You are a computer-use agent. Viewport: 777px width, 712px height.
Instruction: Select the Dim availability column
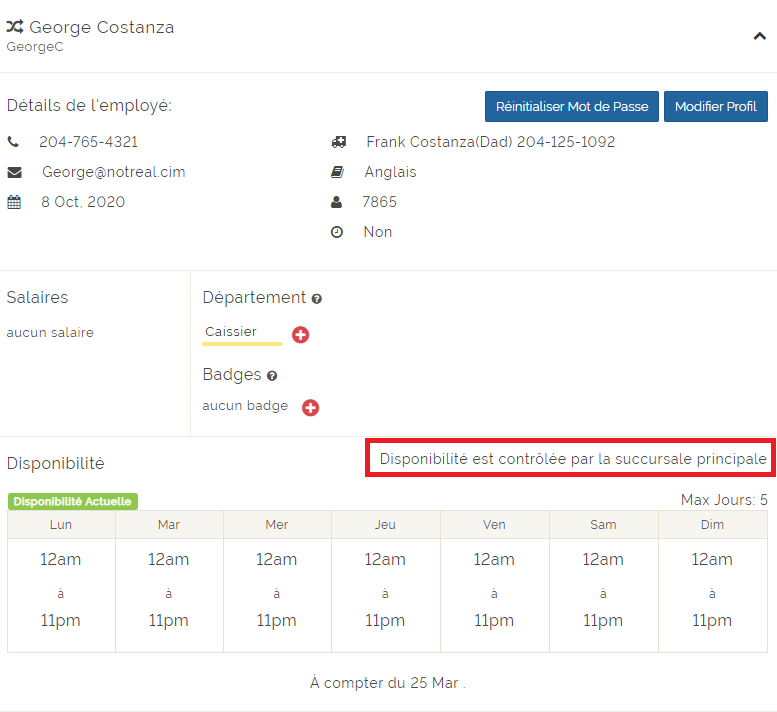point(712,590)
